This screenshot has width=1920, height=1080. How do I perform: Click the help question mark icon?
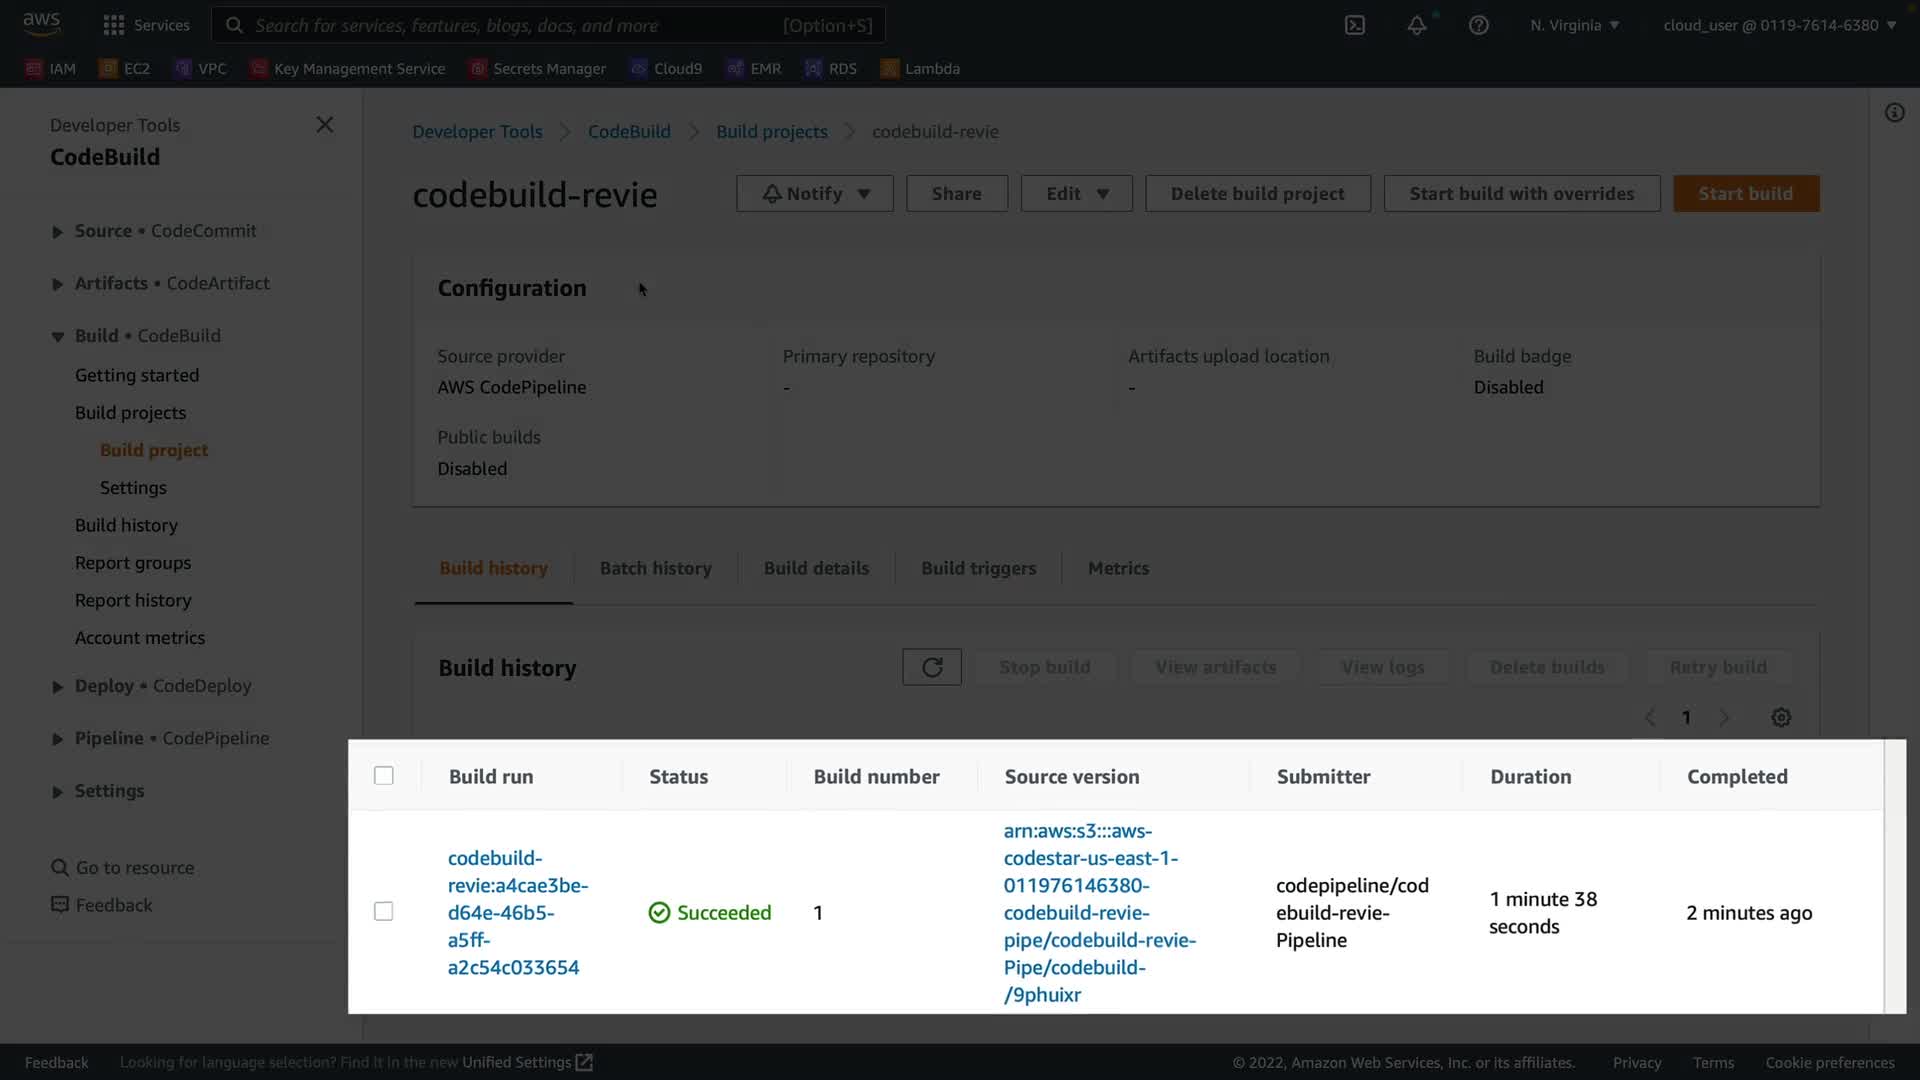click(x=1478, y=25)
